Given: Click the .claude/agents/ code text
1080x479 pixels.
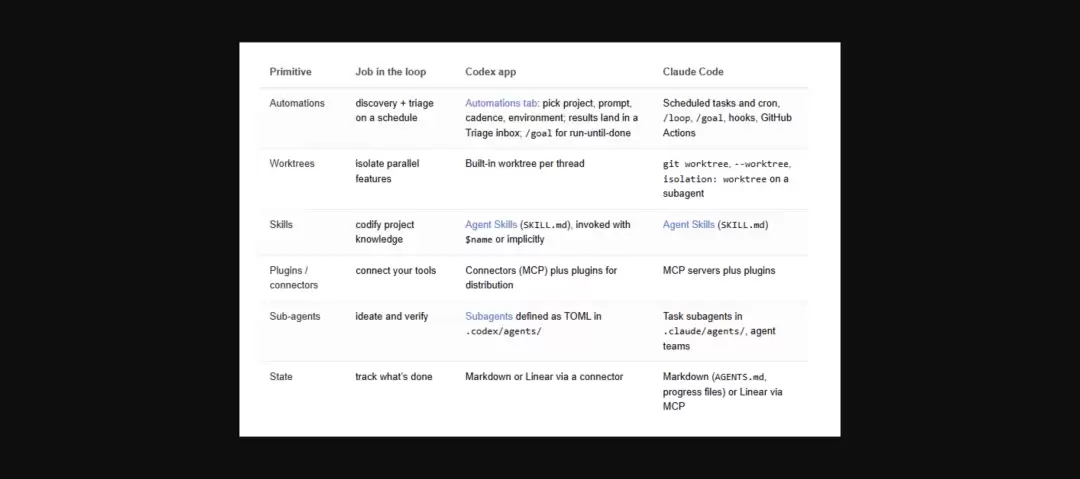Looking at the screenshot, I should 704,332.
